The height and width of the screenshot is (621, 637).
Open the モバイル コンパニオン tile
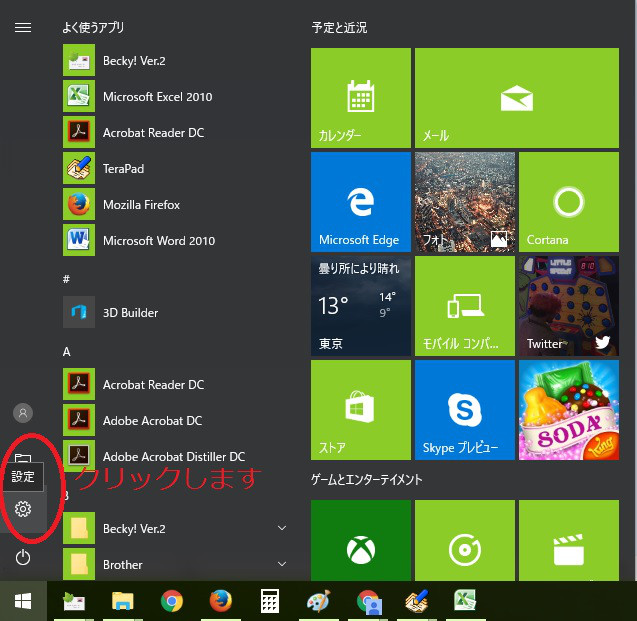(x=465, y=306)
